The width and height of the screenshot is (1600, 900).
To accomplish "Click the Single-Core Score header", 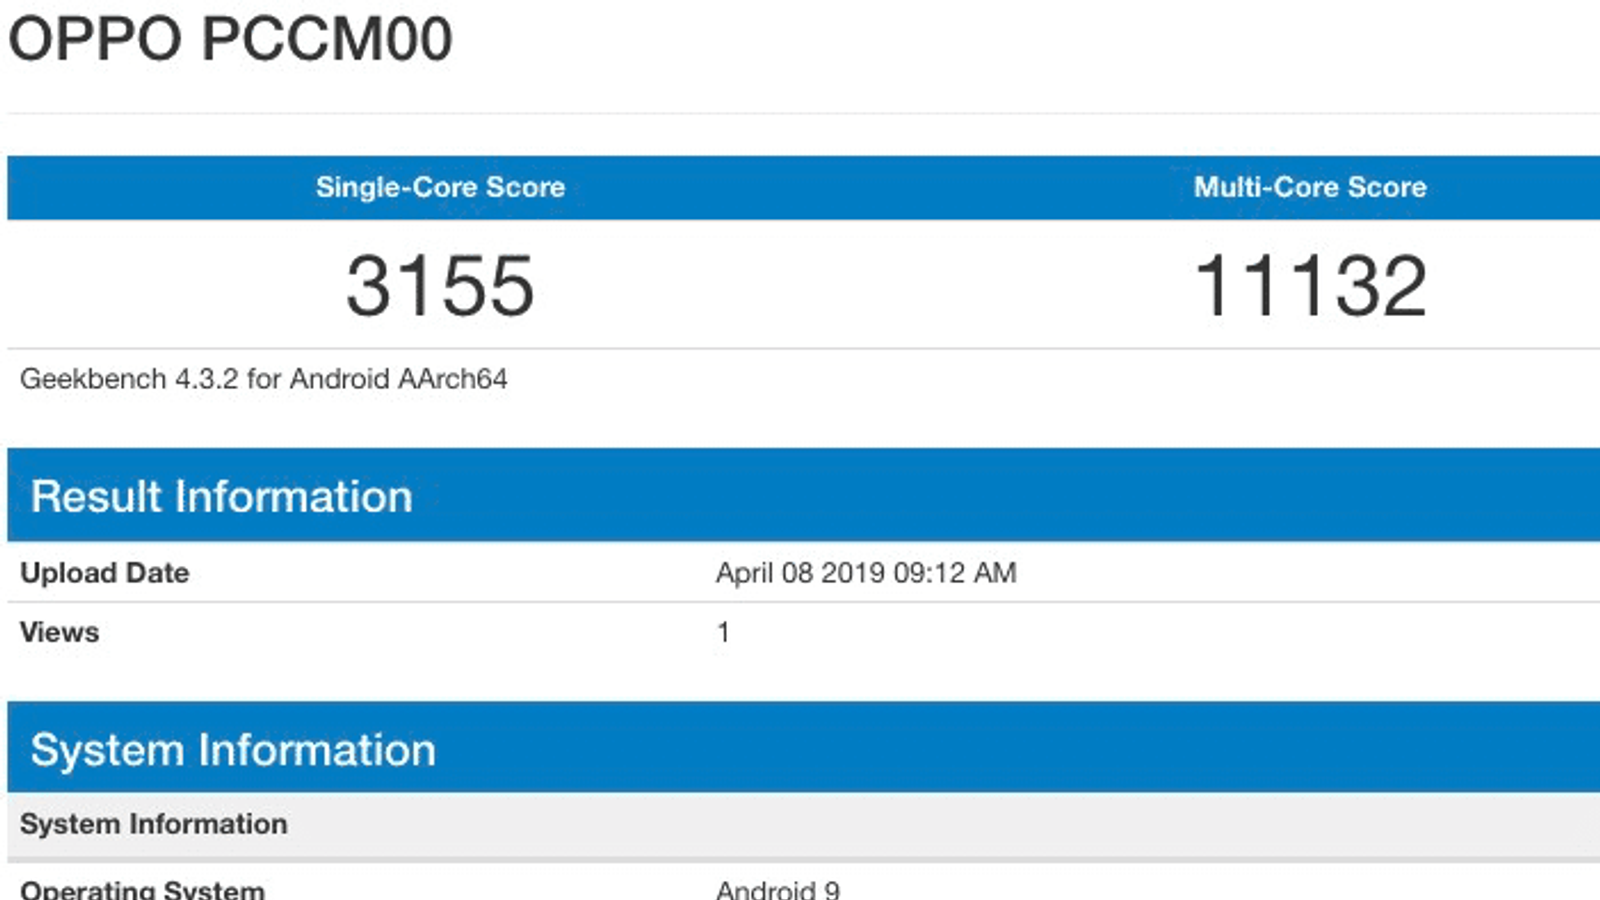I will 440,187.
